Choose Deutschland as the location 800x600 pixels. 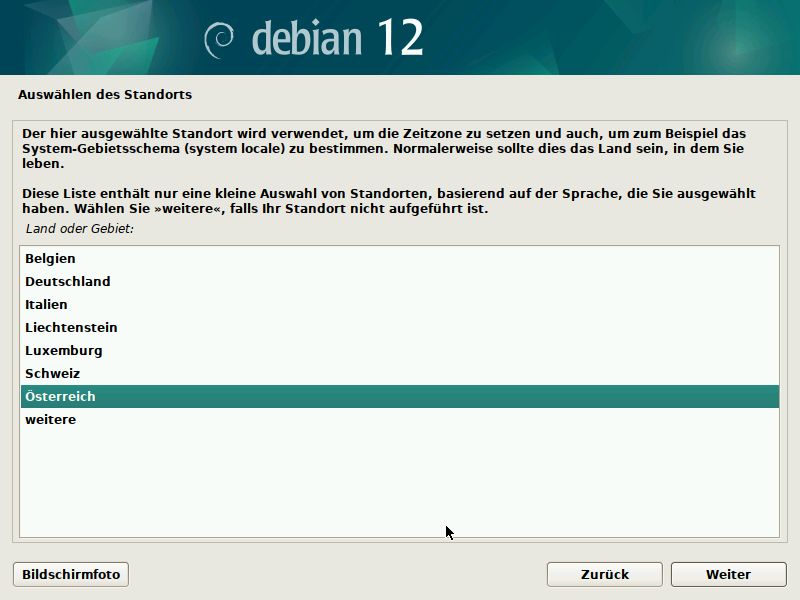tap(68, 282)
